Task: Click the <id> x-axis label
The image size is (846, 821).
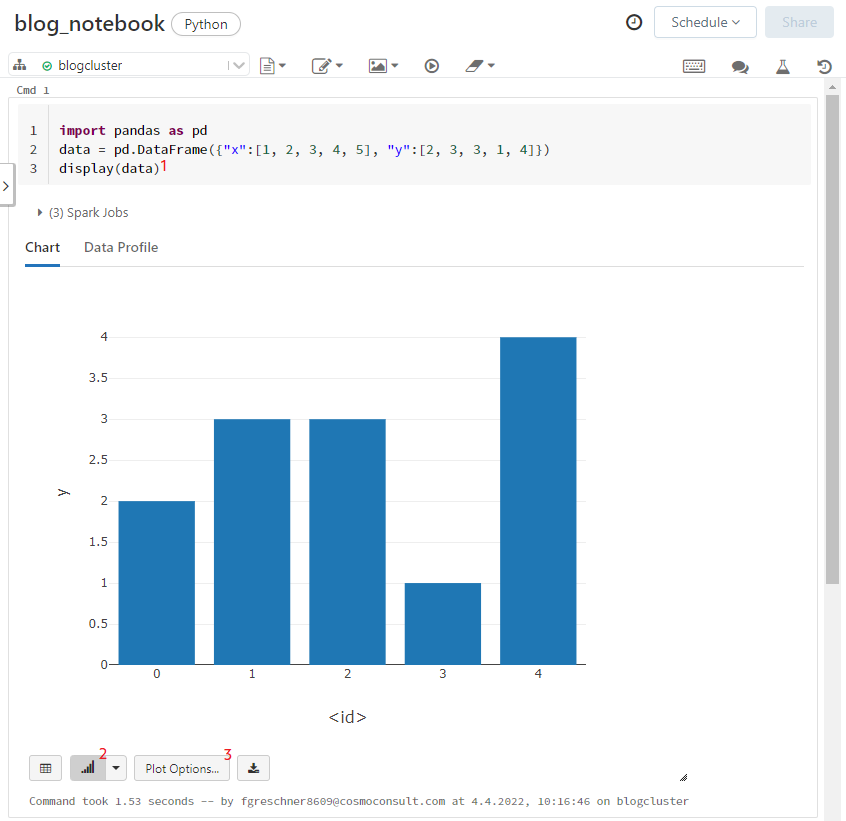Action: 347,717
